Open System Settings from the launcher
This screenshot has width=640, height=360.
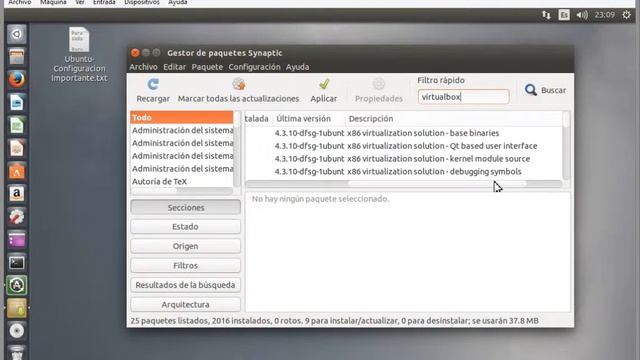point(16,216)
